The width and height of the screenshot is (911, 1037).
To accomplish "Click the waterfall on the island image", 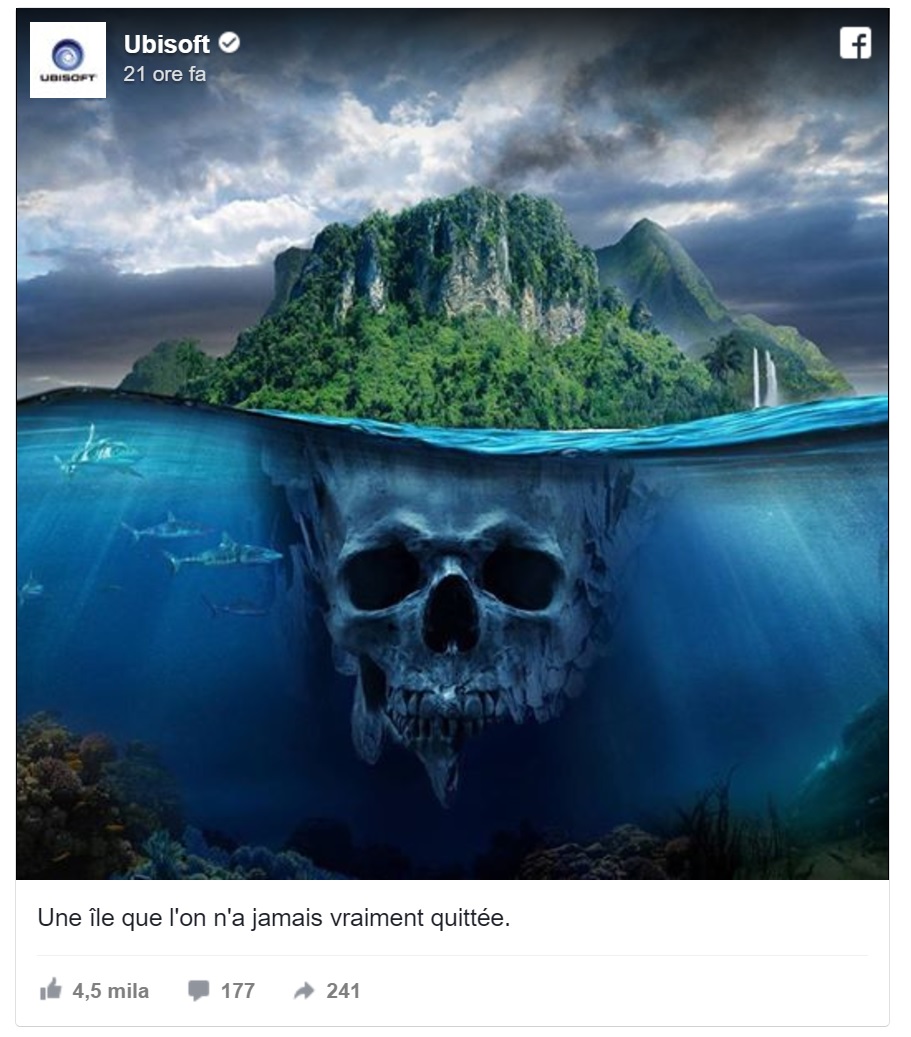I will click(x=764, y=378).
